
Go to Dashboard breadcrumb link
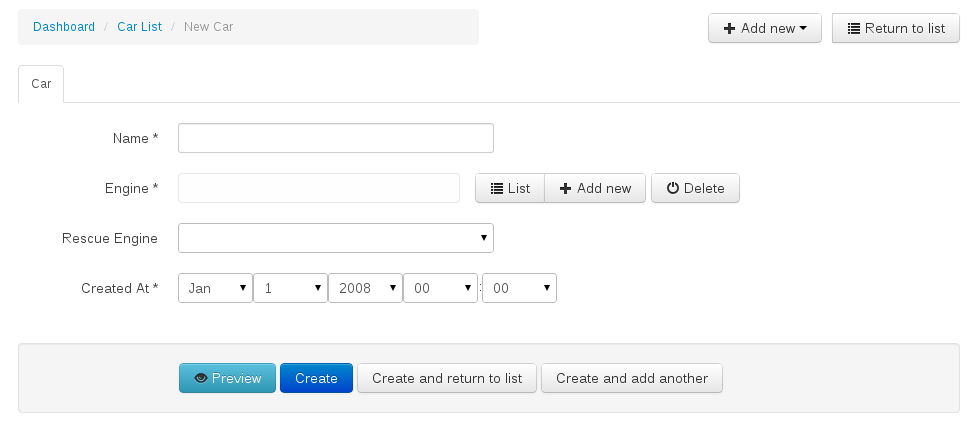(x=64, y=27)
